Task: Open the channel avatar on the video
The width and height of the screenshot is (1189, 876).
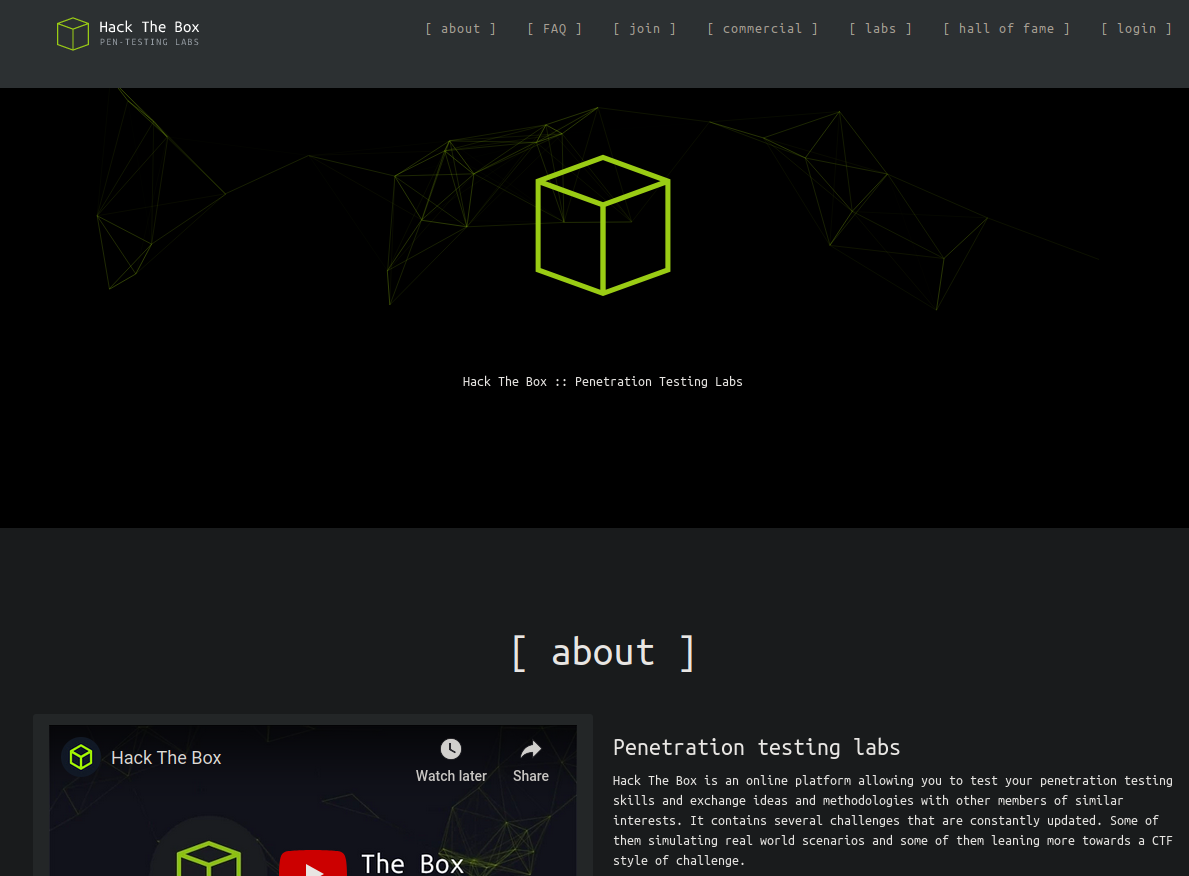Action: pos(81,757)
